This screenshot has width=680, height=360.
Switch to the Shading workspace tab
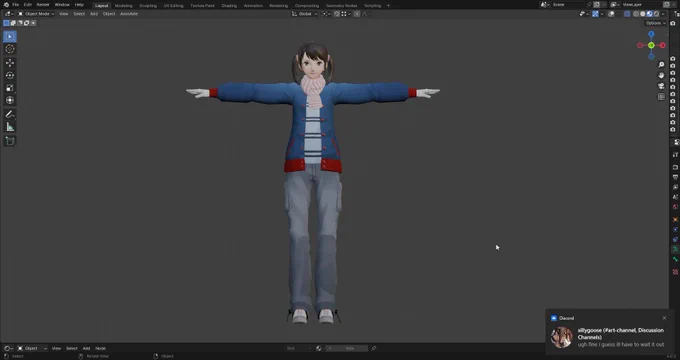click(229, 6)
